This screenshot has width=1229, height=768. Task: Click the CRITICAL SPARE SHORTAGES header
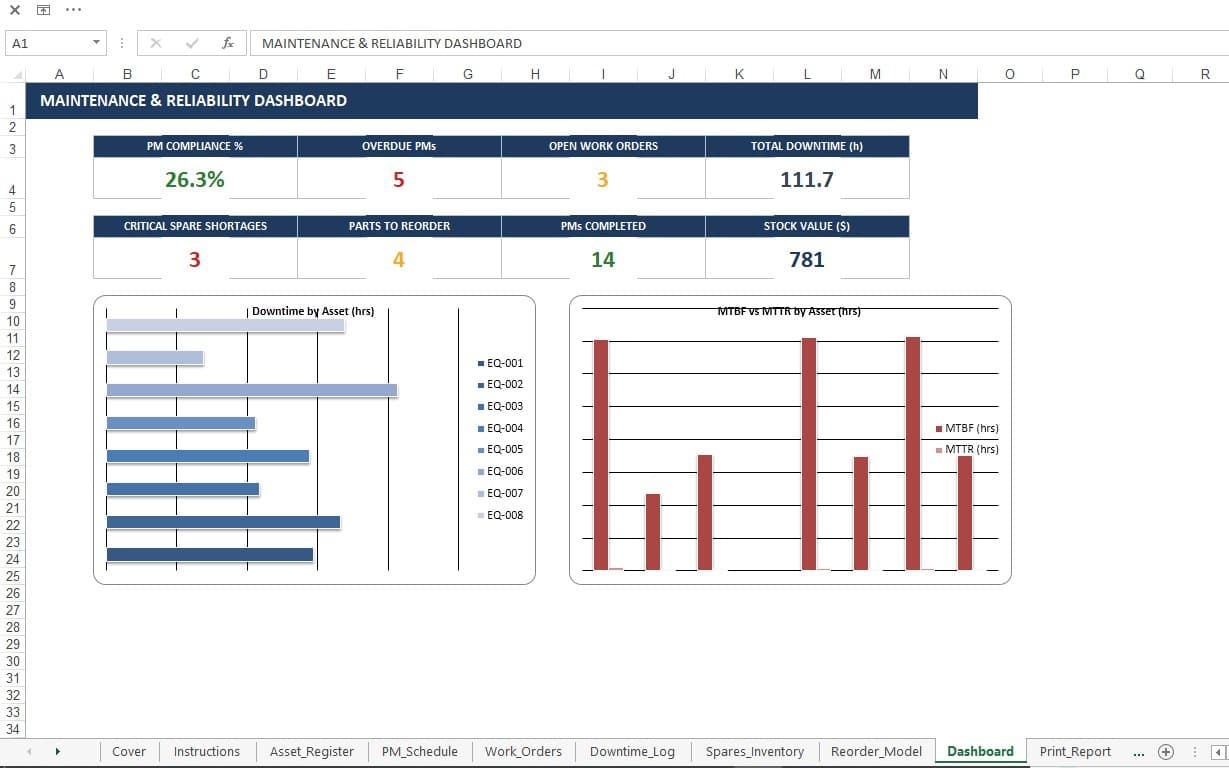195,226
